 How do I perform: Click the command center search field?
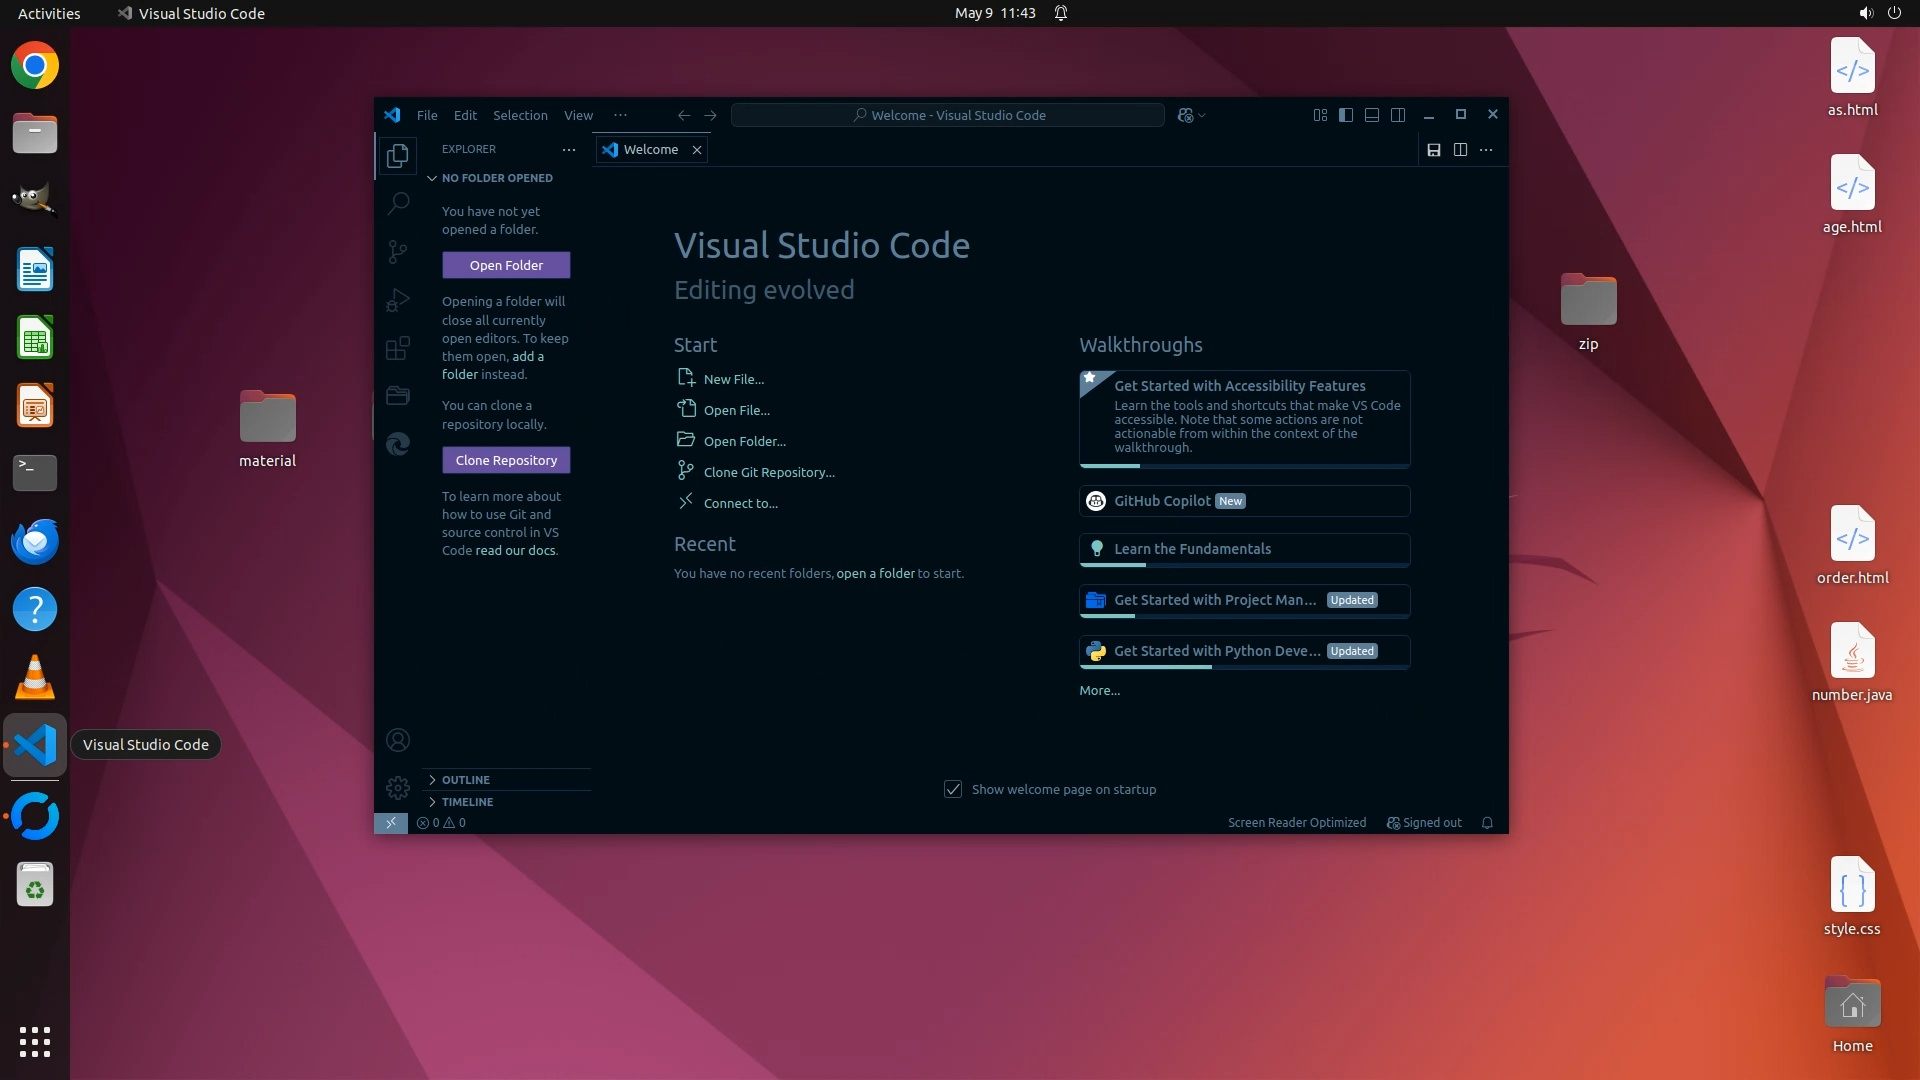[x=948, y=115]
